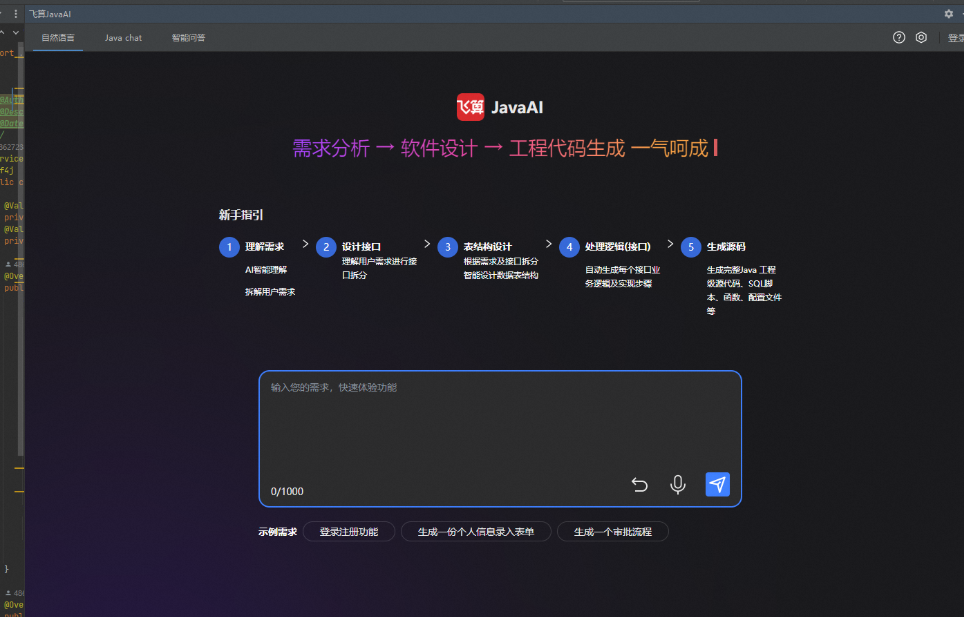Jump to next highlighted error arrow

16,33
